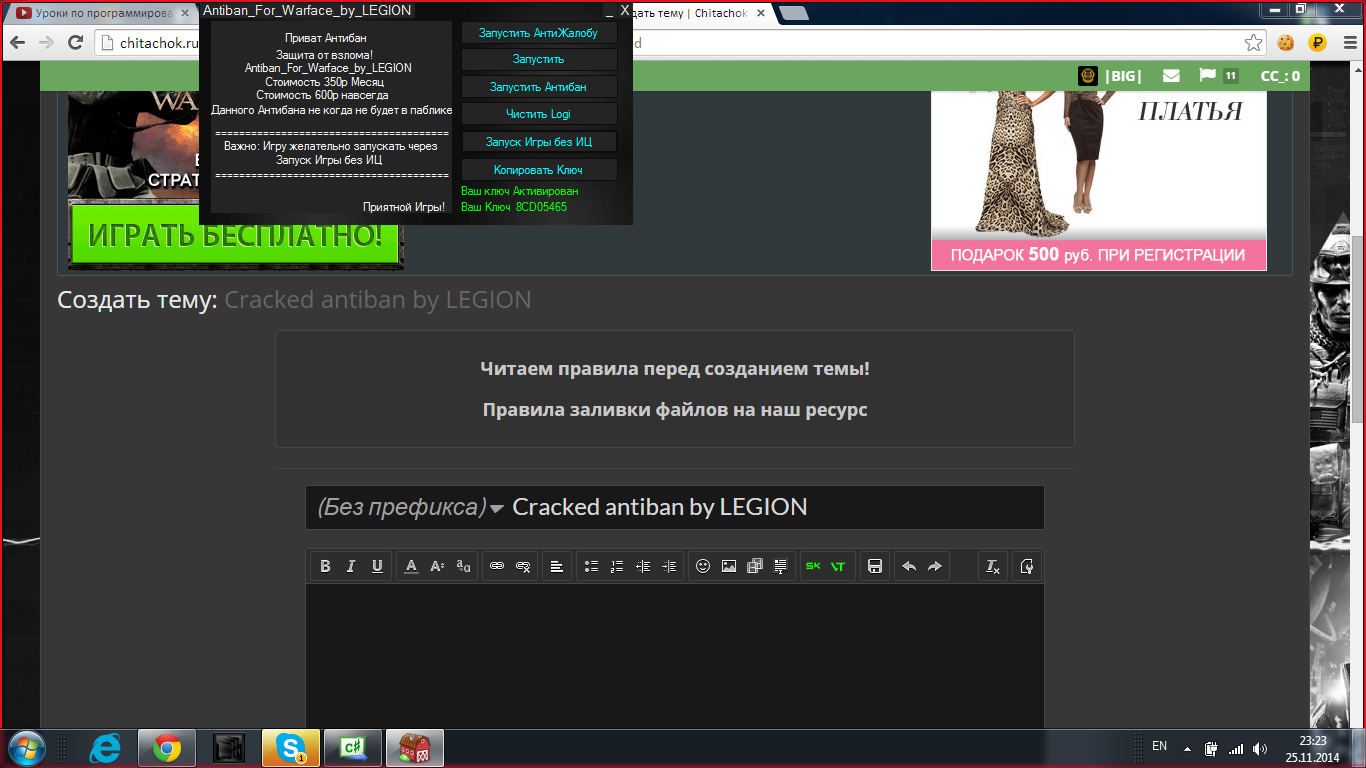Viewport: 1366px width, 768px height.
Task: Insert media with the overlapping frames icon
Action: tap(755, 566)
